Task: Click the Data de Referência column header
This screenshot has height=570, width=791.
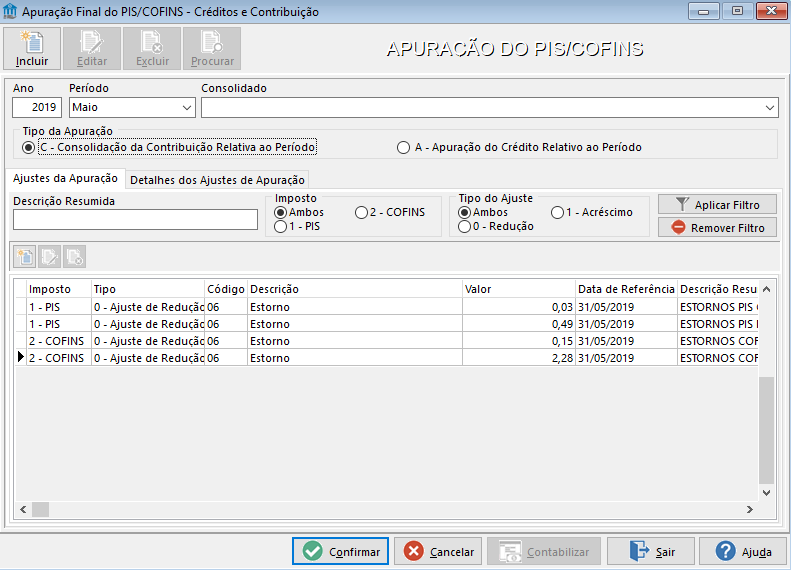Action: point(626,289)
